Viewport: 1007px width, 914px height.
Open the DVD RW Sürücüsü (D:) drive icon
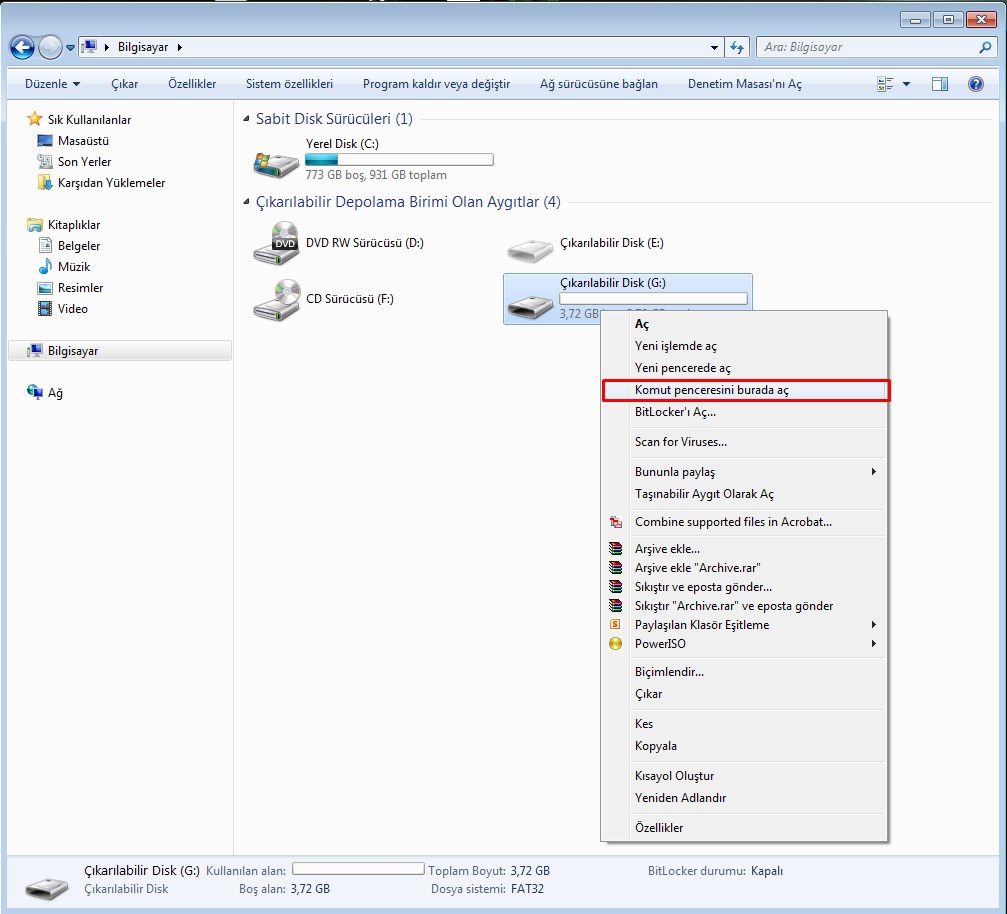click(x=275, y=243)
